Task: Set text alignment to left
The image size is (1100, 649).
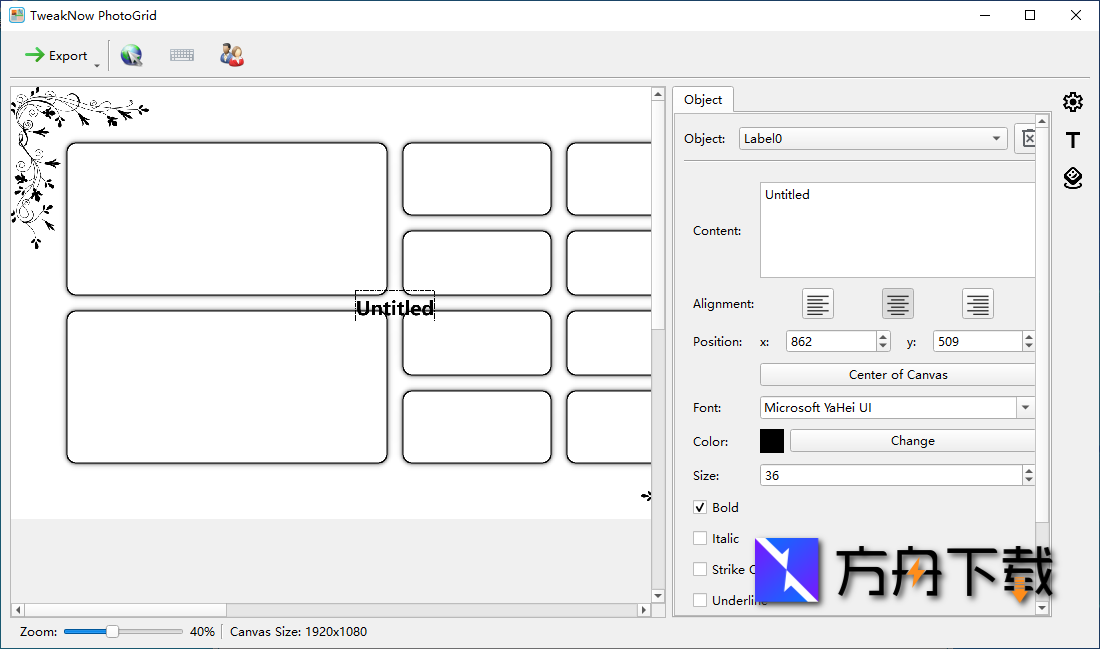Action: [818, 304]
